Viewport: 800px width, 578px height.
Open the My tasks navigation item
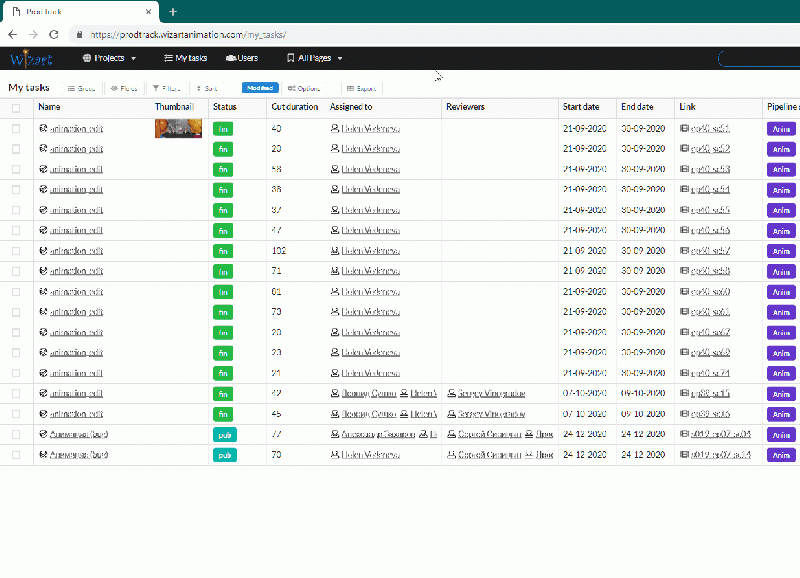click(185, 58)
